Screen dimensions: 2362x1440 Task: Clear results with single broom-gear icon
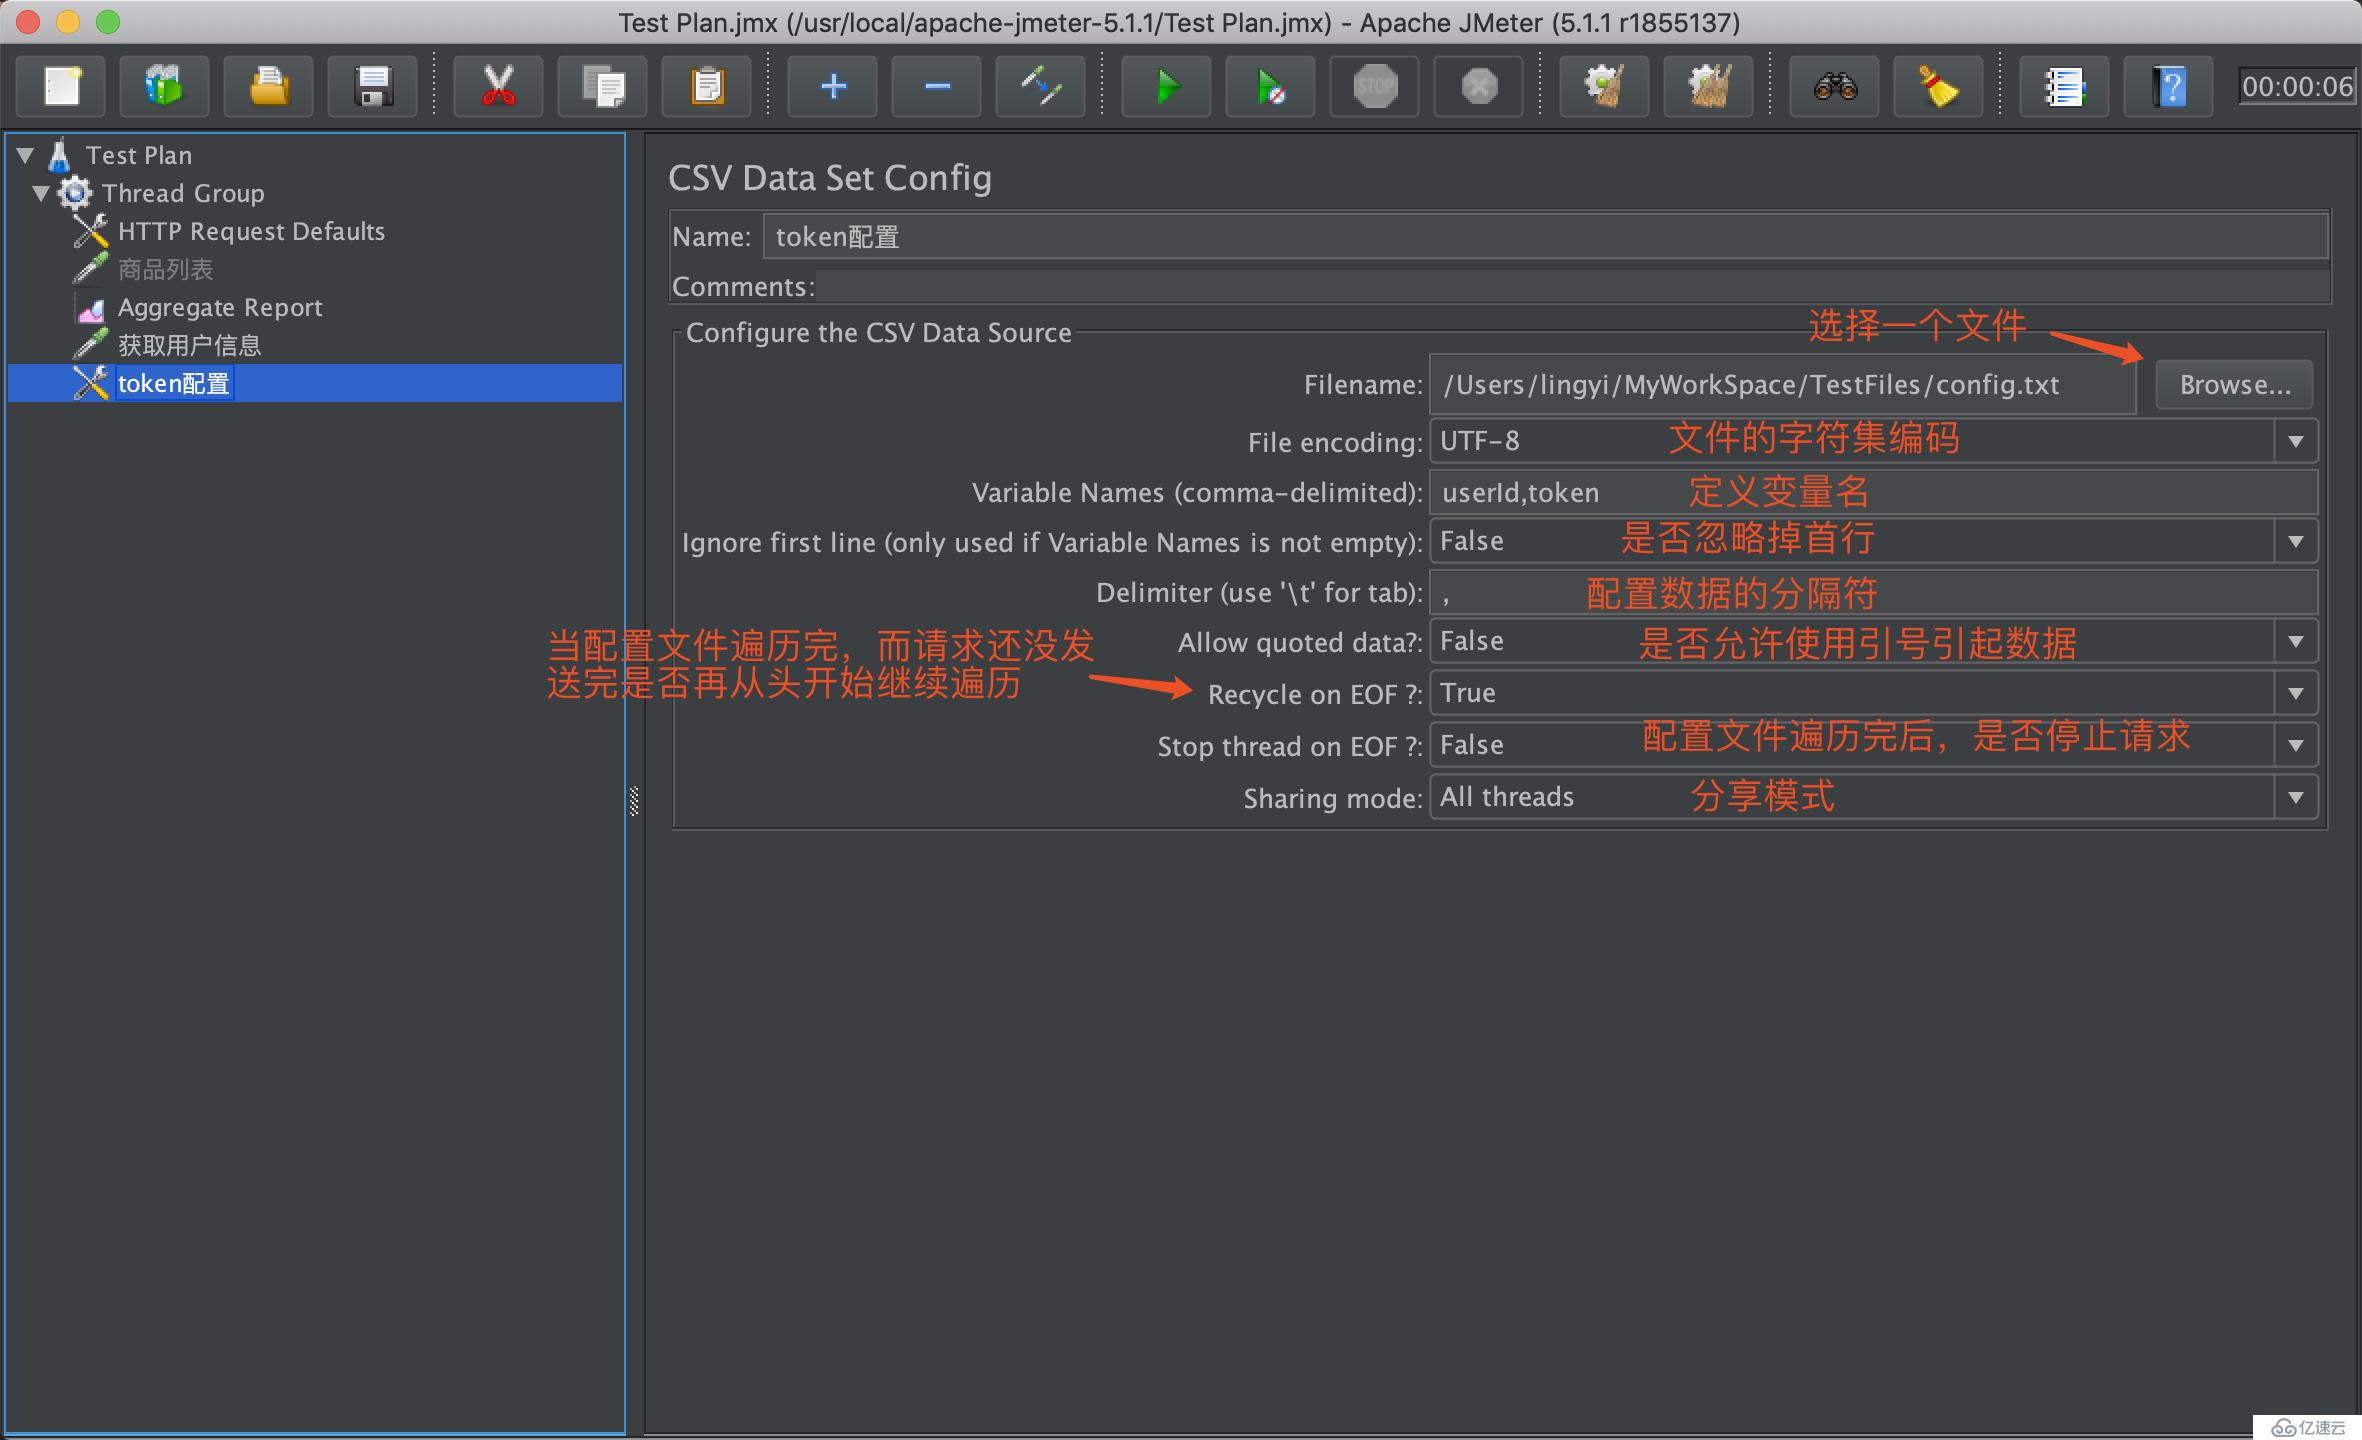(x=1604, y=86)
